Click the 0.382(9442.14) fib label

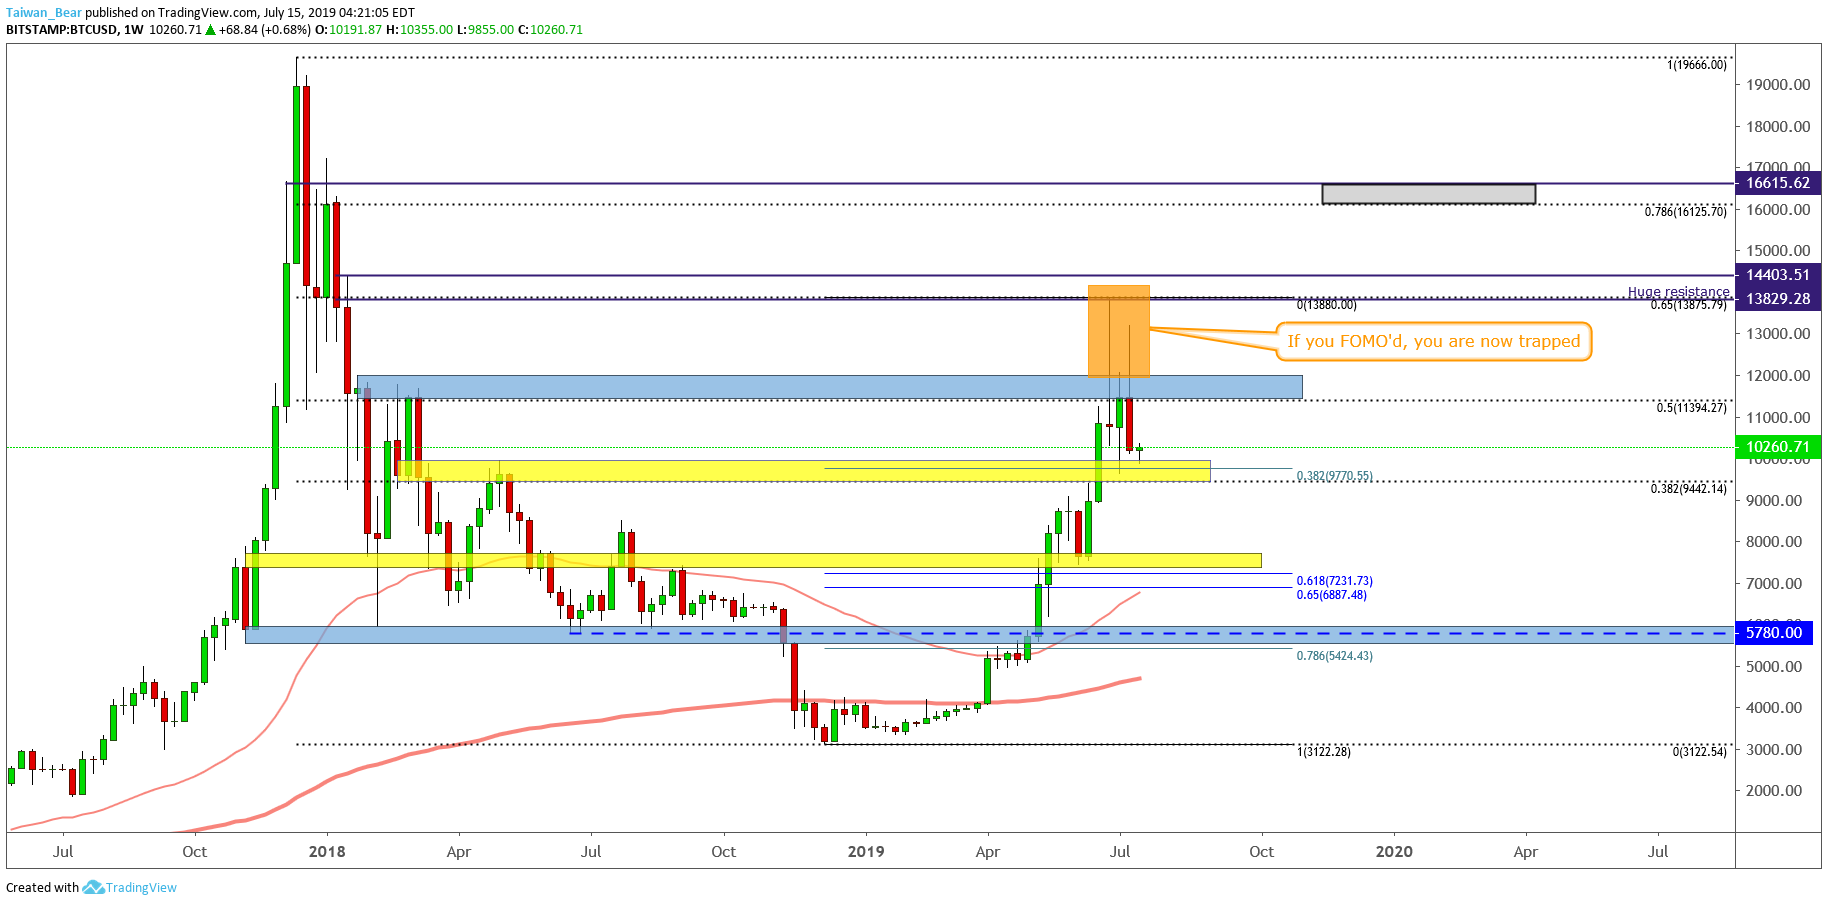tap(1688, 489)
